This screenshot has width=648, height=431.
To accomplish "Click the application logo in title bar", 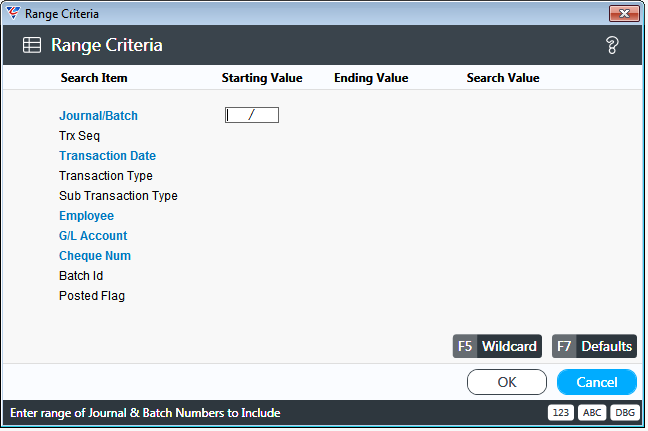I will pyautogui.click(x=13, y=13).
